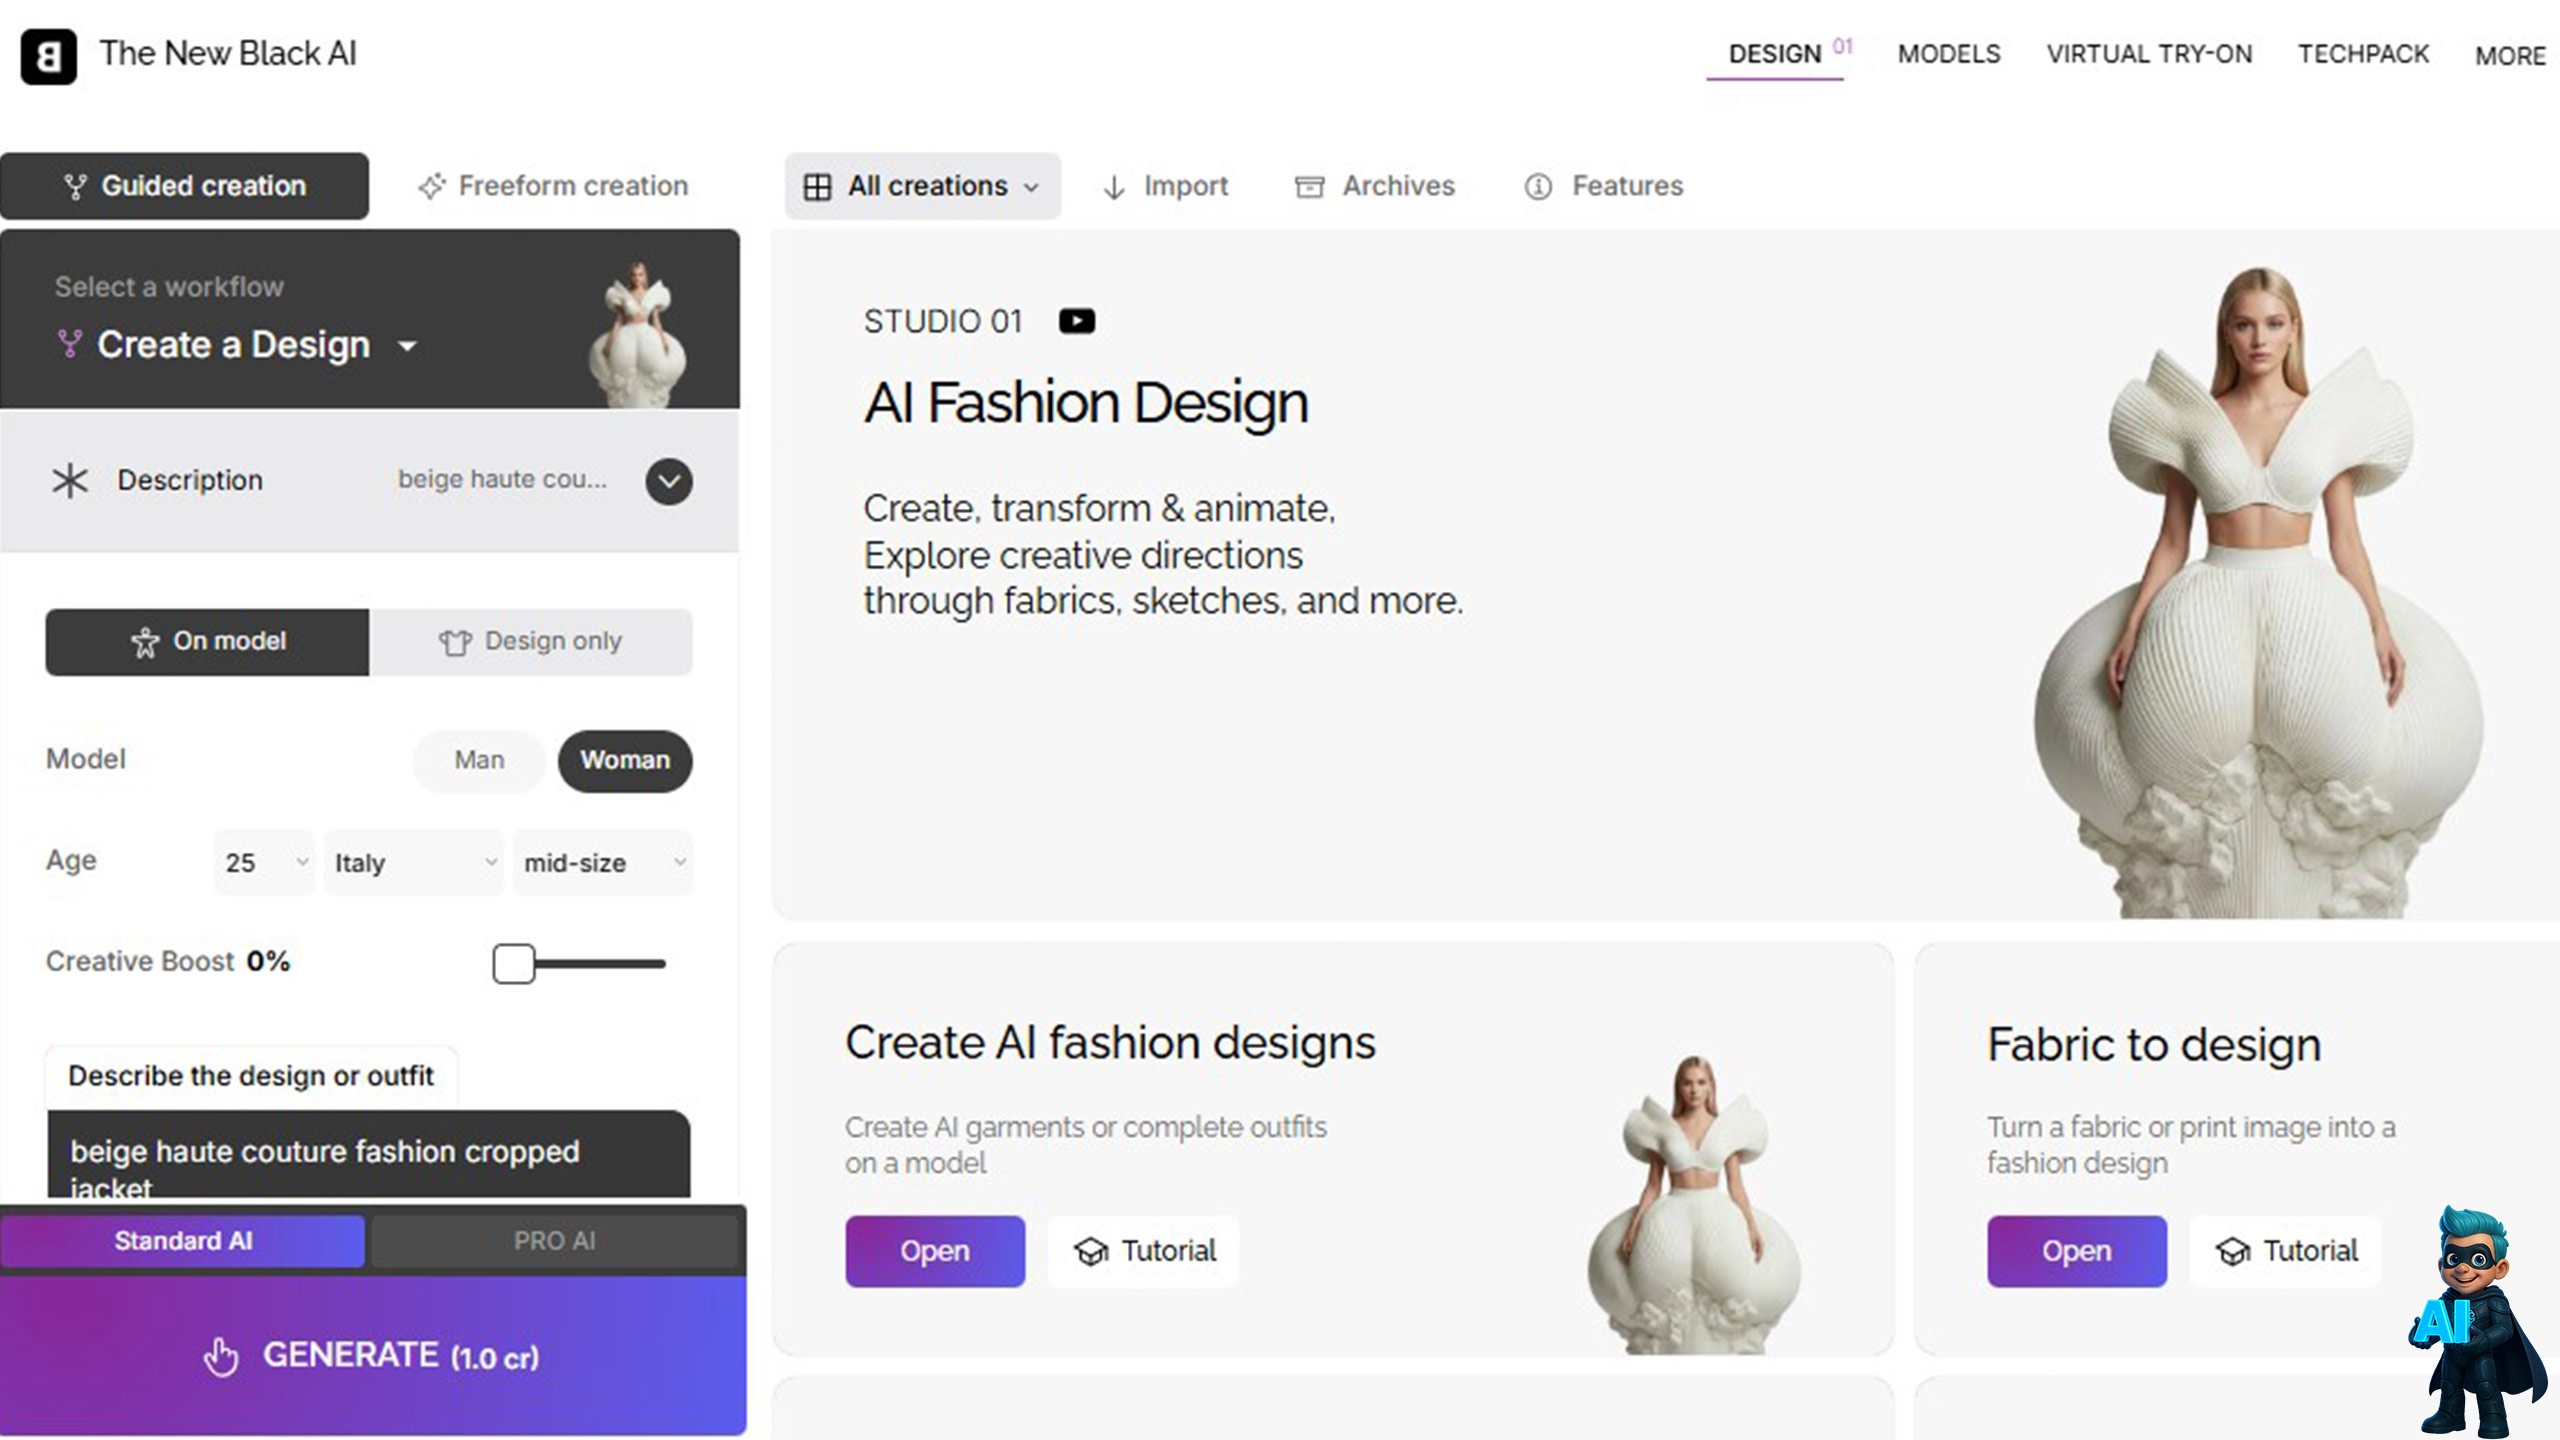Click the AI Fashion Design hero model image
Image resolution: width=2560 pixels, height=1440 pixels.
pos(2258,592)
